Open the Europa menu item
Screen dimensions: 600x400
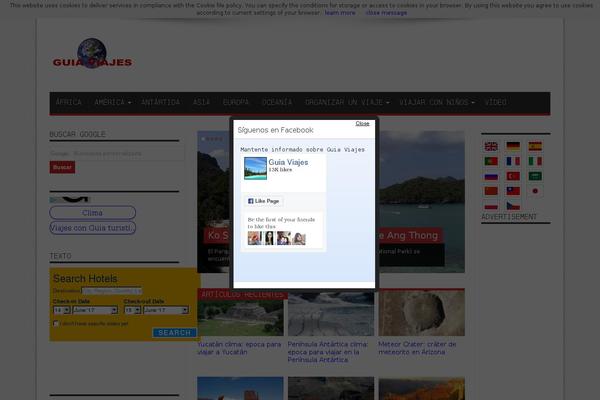coord(236,102)
